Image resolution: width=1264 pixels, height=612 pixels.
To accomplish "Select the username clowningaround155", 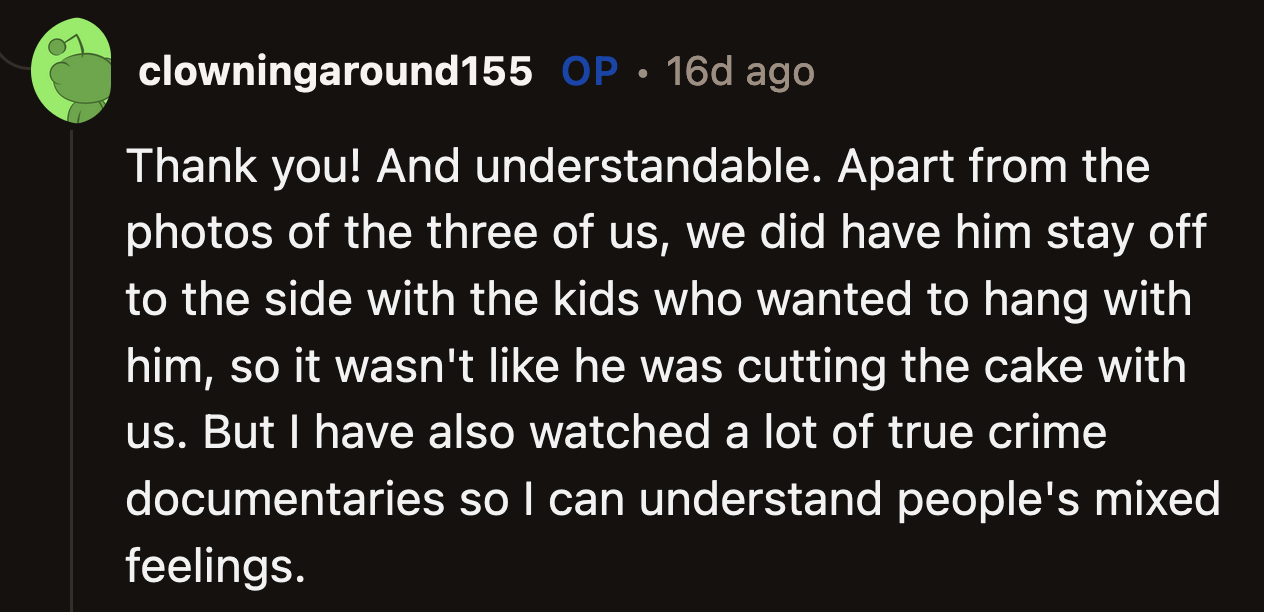I will (335, 72).
